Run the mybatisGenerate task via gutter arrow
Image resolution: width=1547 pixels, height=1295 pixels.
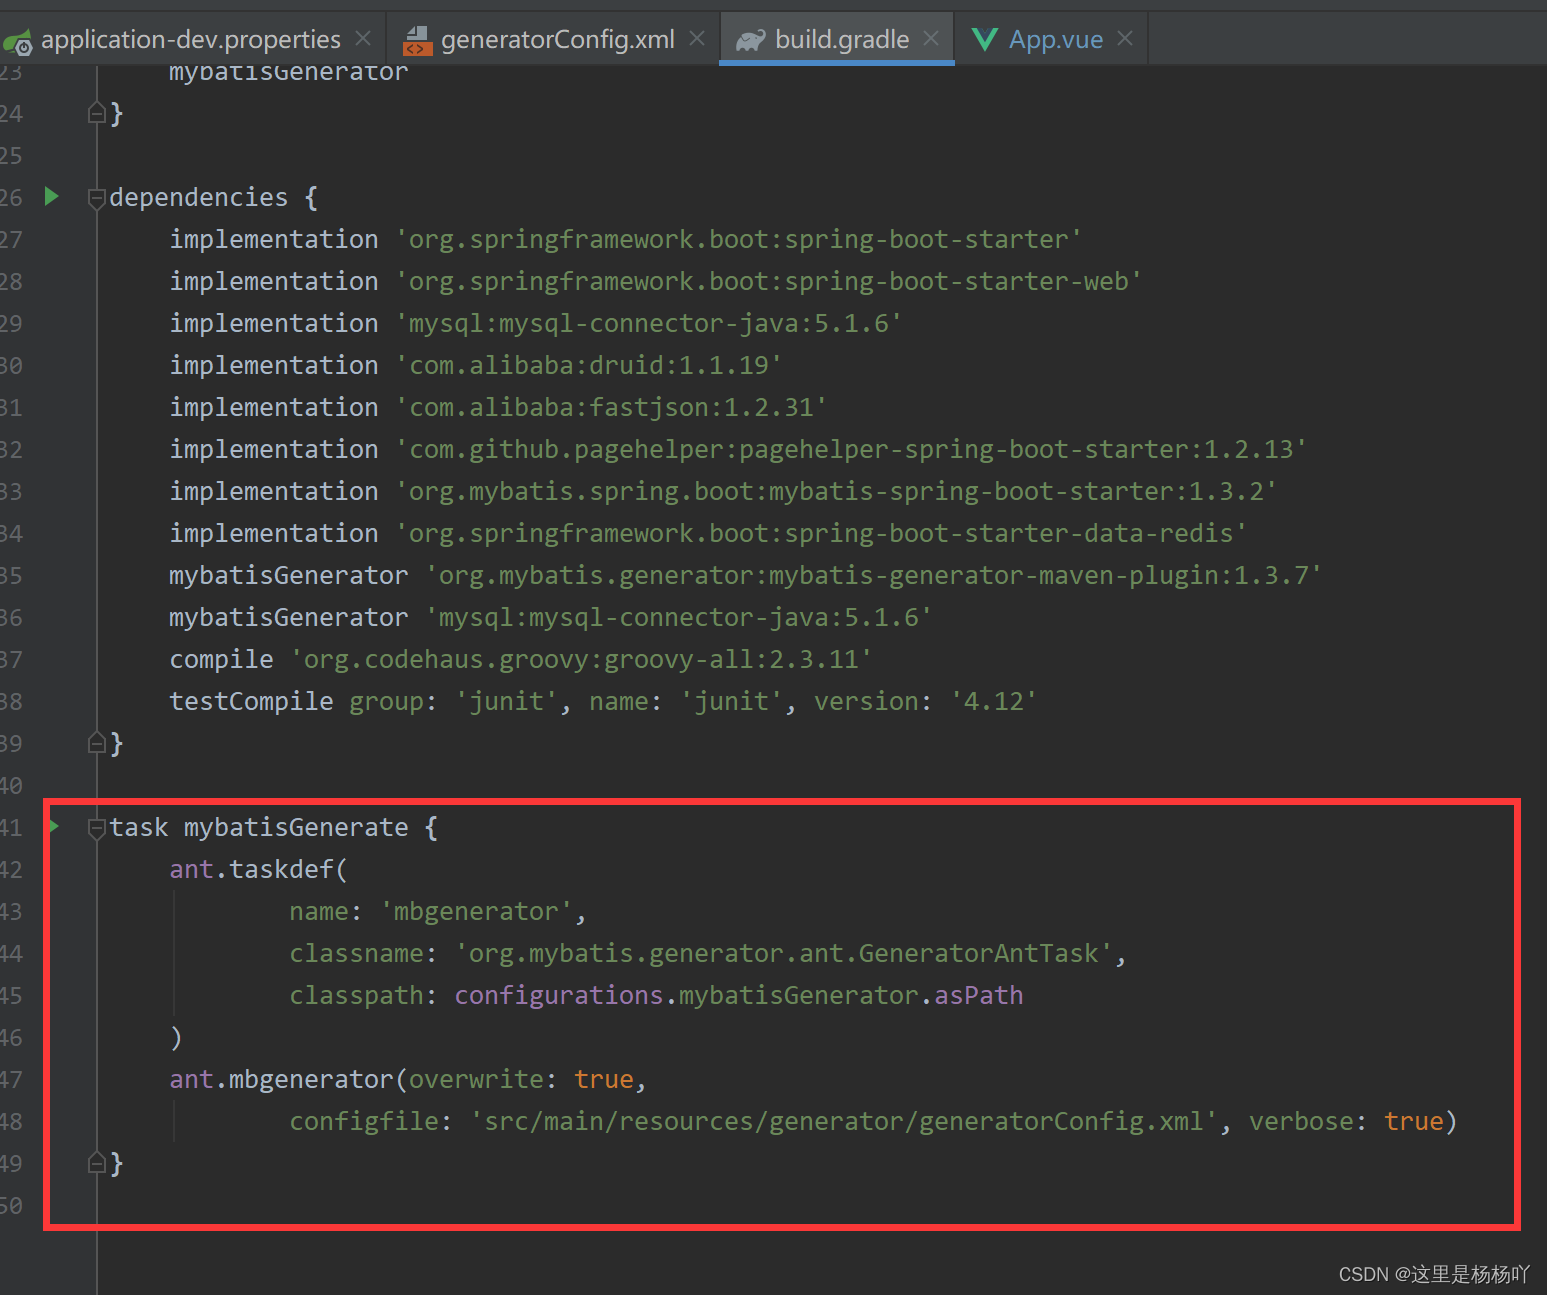point(54,826)
